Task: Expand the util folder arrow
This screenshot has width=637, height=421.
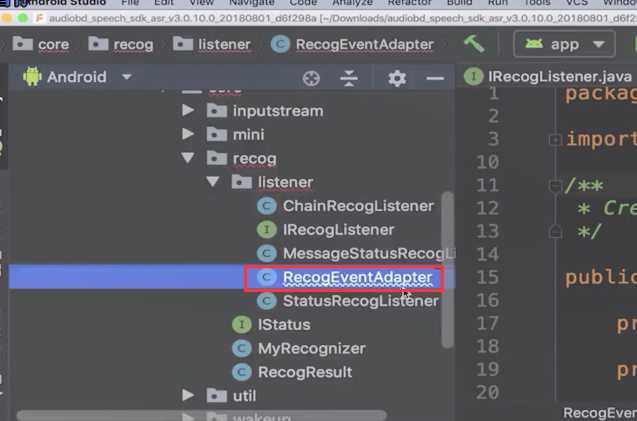Action: [x=188, y=395]
